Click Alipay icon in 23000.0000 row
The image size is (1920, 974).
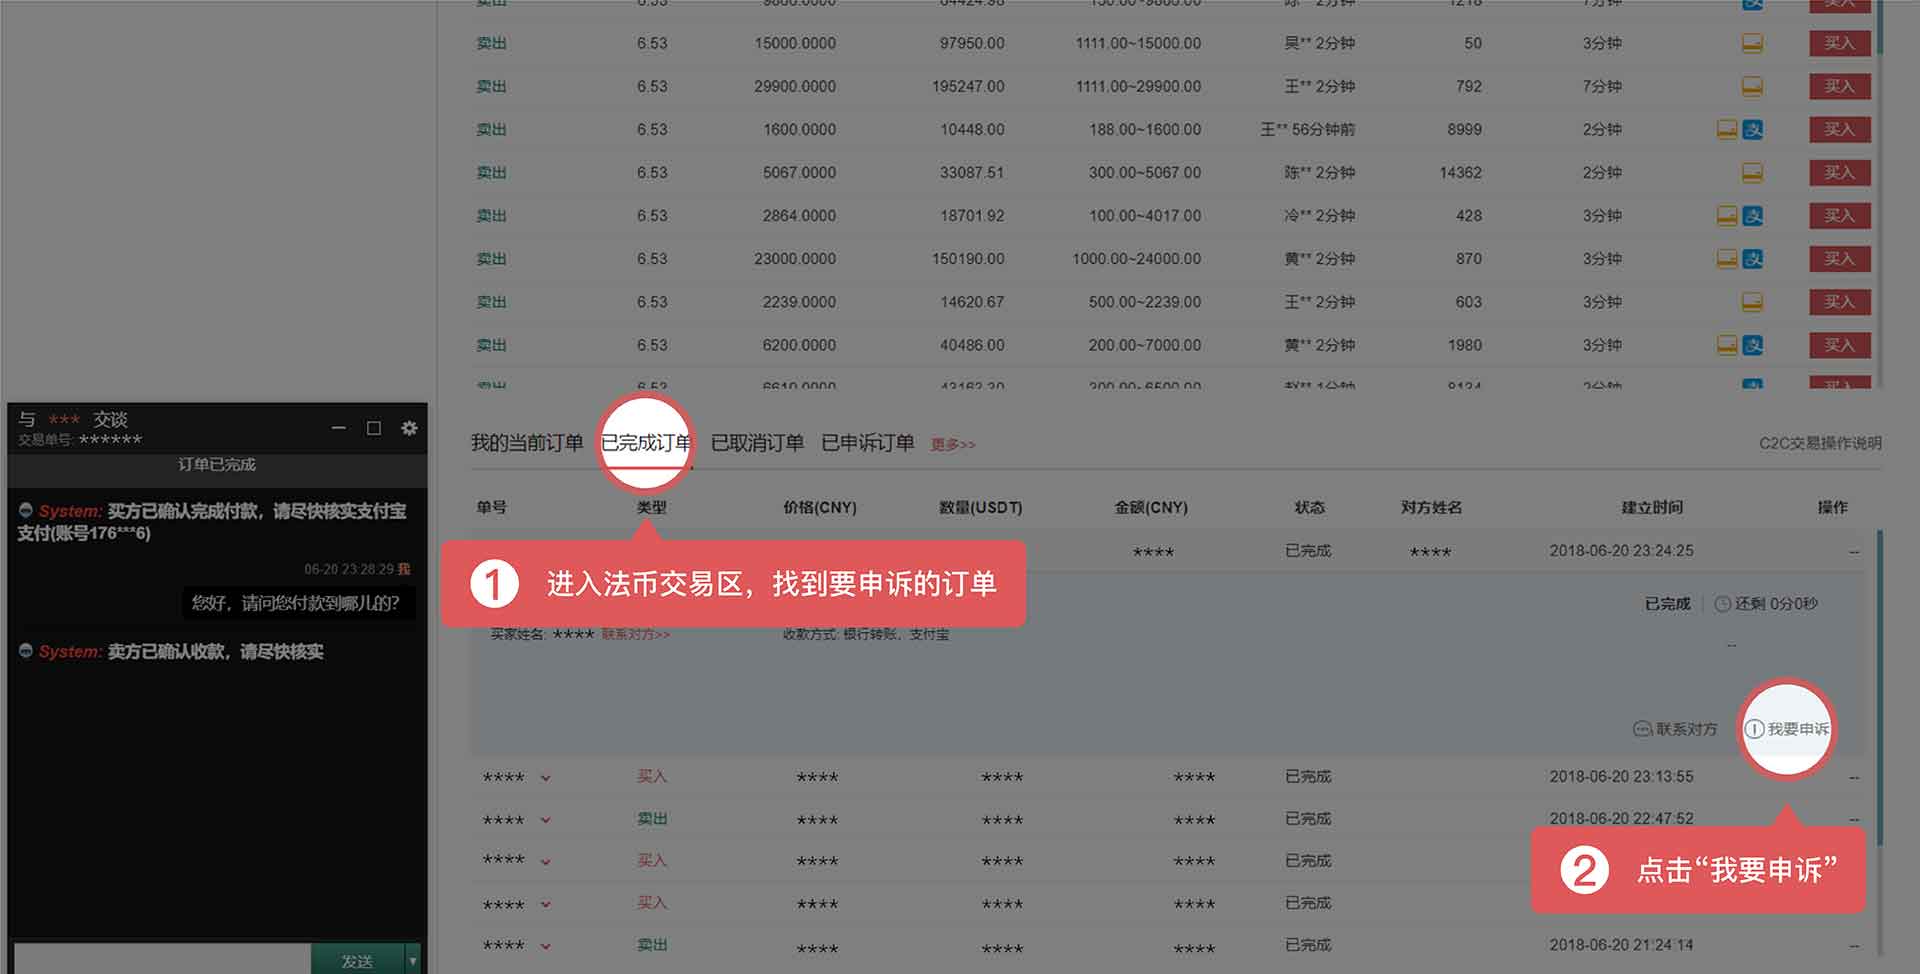tap(1753, 258)
